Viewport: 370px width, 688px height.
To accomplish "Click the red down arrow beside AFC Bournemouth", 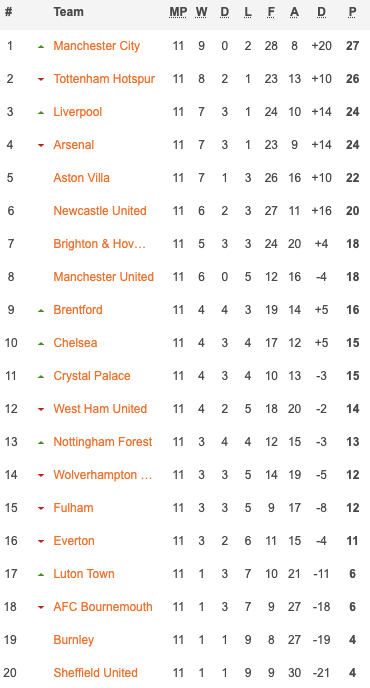I will tap(41, 607).
